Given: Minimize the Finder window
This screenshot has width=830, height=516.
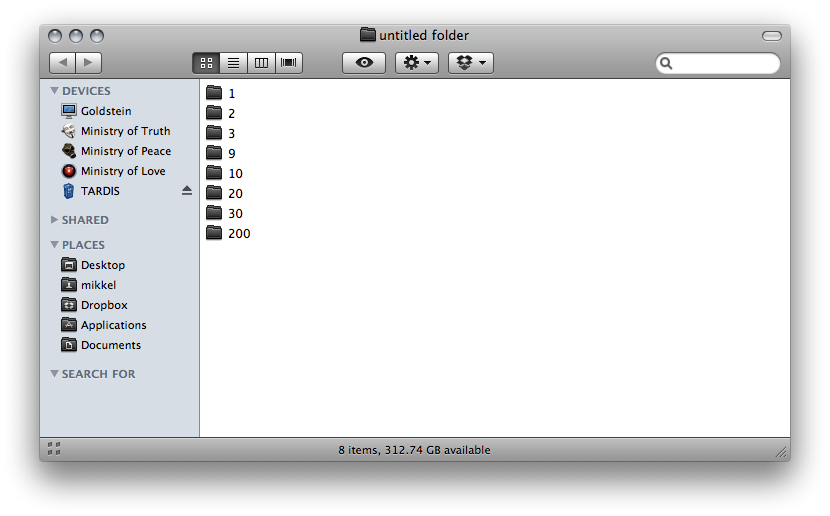Looking at the screenshot, I should coord(76,36).
